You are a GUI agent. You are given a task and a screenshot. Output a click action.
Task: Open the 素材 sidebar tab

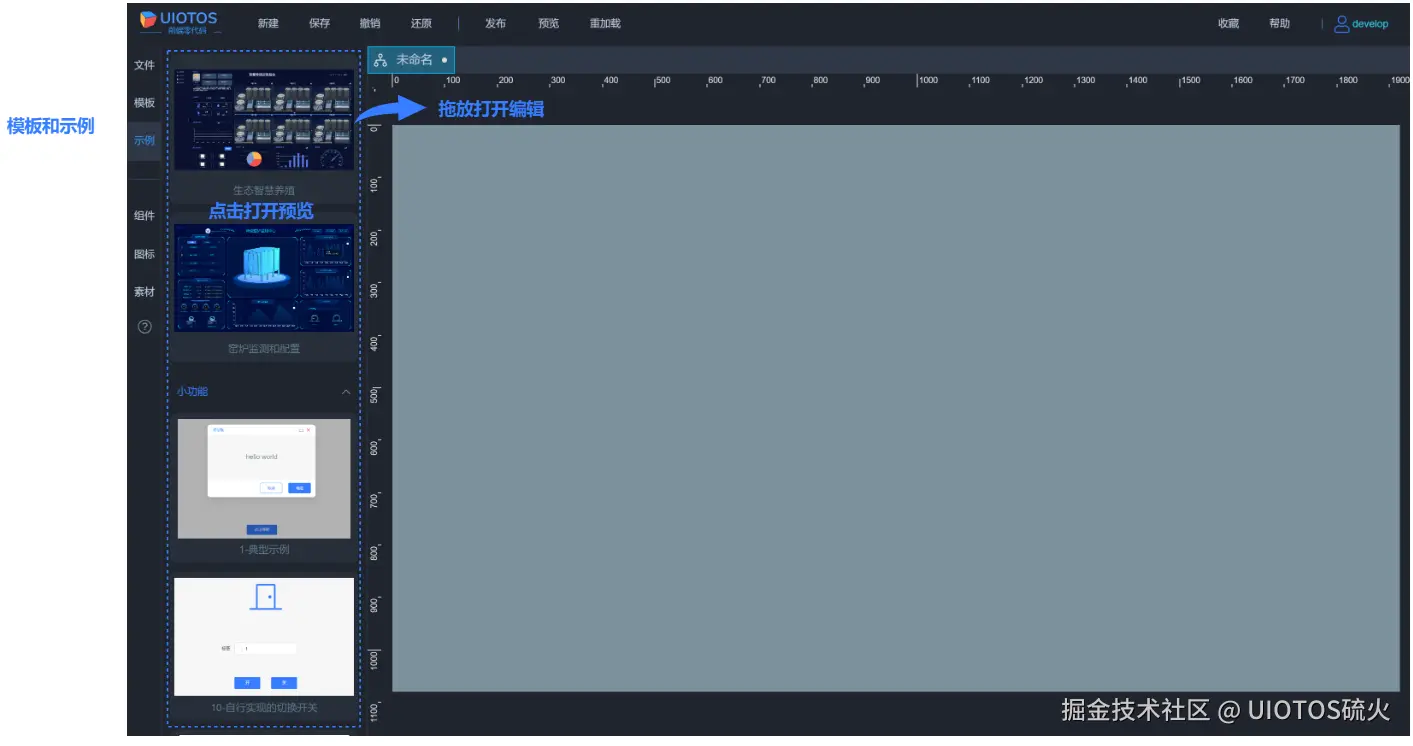click(x=144, y=292)
